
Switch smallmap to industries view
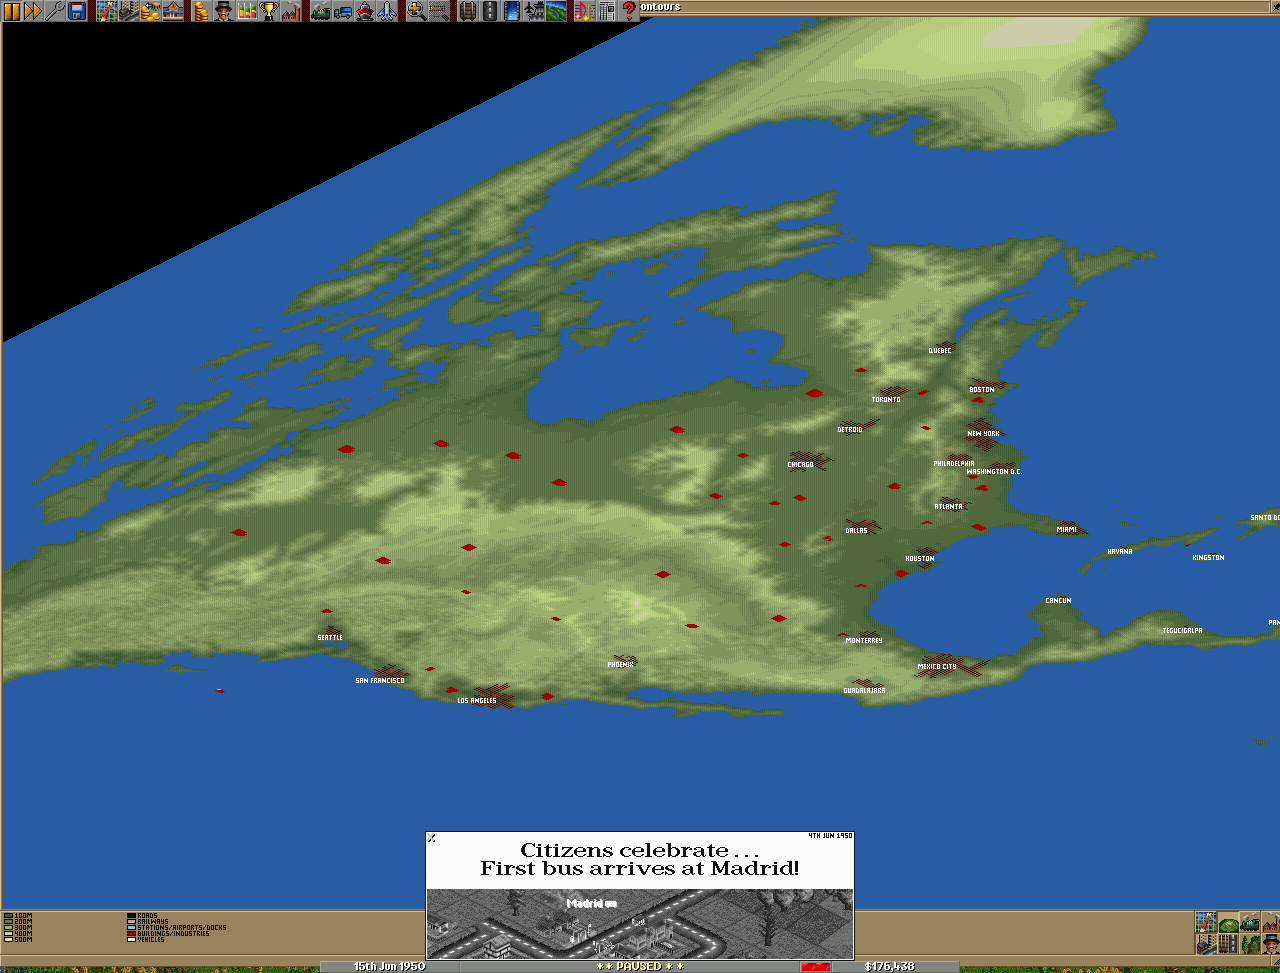pos(1271,922)
